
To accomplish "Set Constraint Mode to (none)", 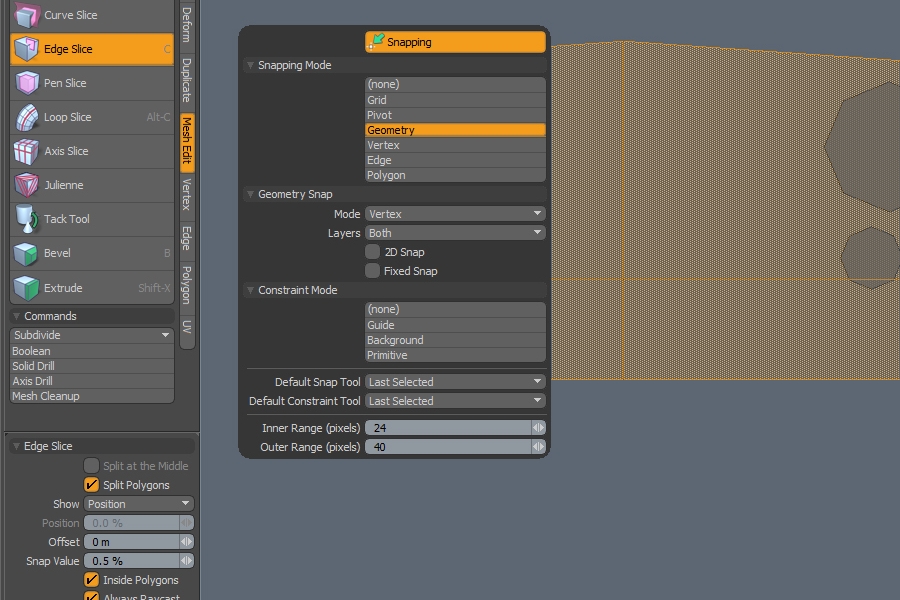I will [455, 309].
